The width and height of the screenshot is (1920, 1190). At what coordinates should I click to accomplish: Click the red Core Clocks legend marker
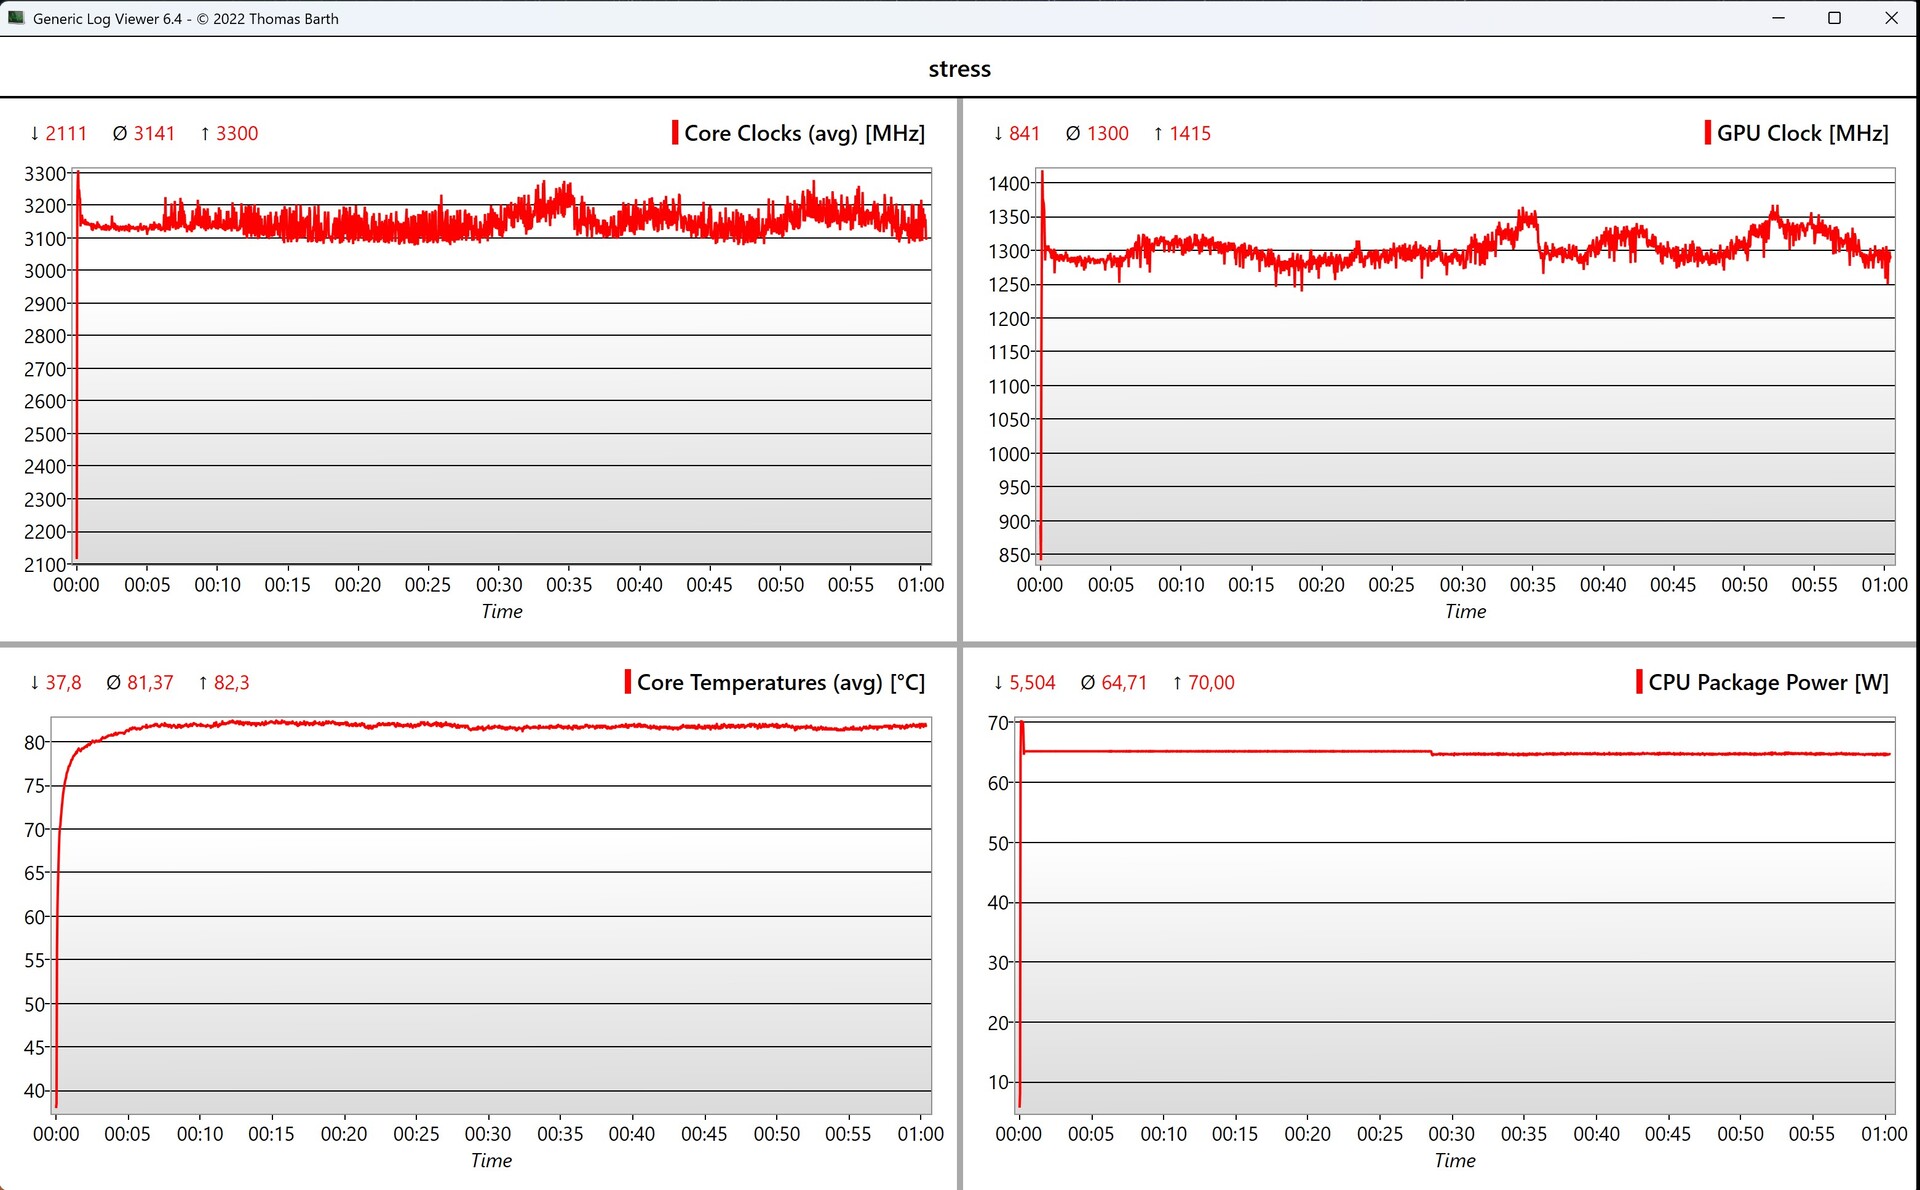pyautogui.click(x=675, y=133)
